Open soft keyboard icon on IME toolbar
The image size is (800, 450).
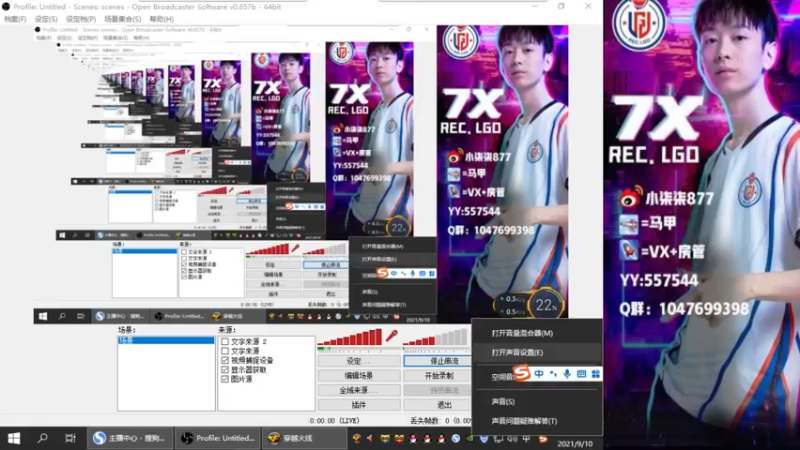(581, 374)
